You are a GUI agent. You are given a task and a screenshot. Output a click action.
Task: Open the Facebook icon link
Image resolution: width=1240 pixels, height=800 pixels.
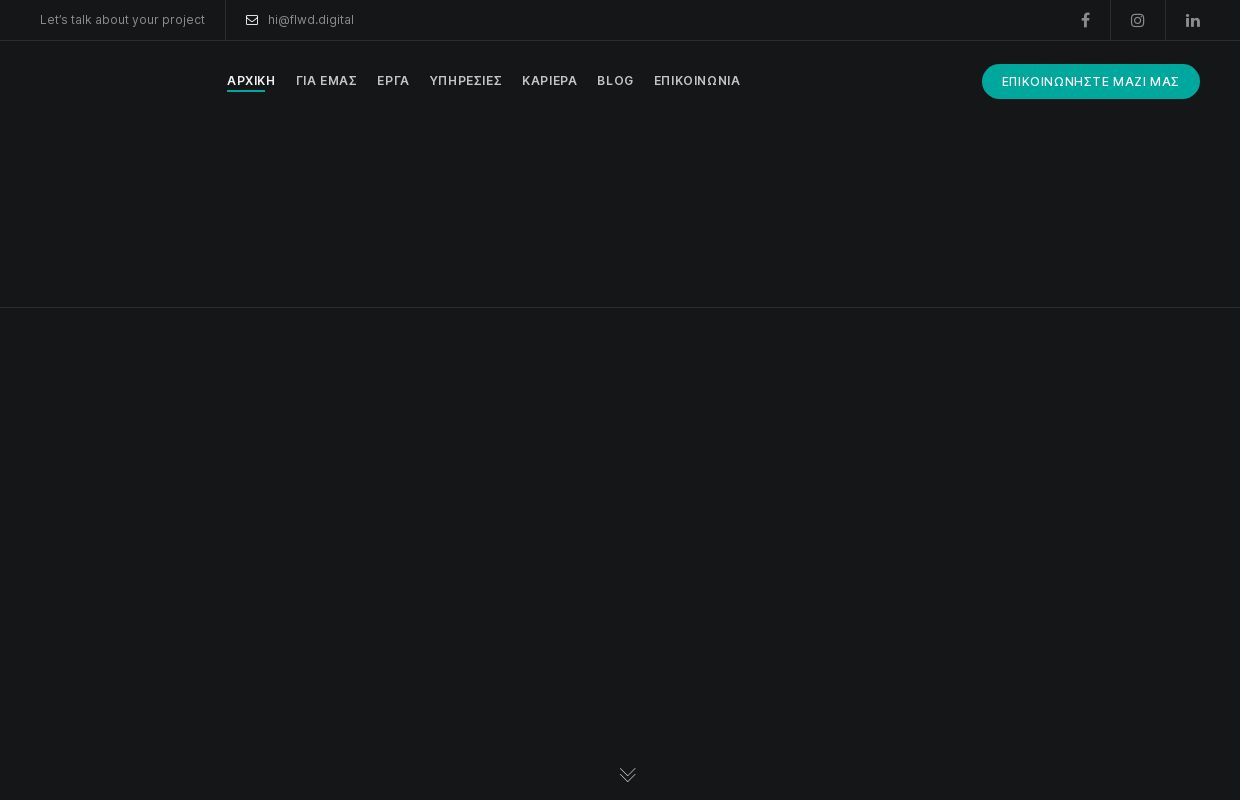(x=1086, y=20)
